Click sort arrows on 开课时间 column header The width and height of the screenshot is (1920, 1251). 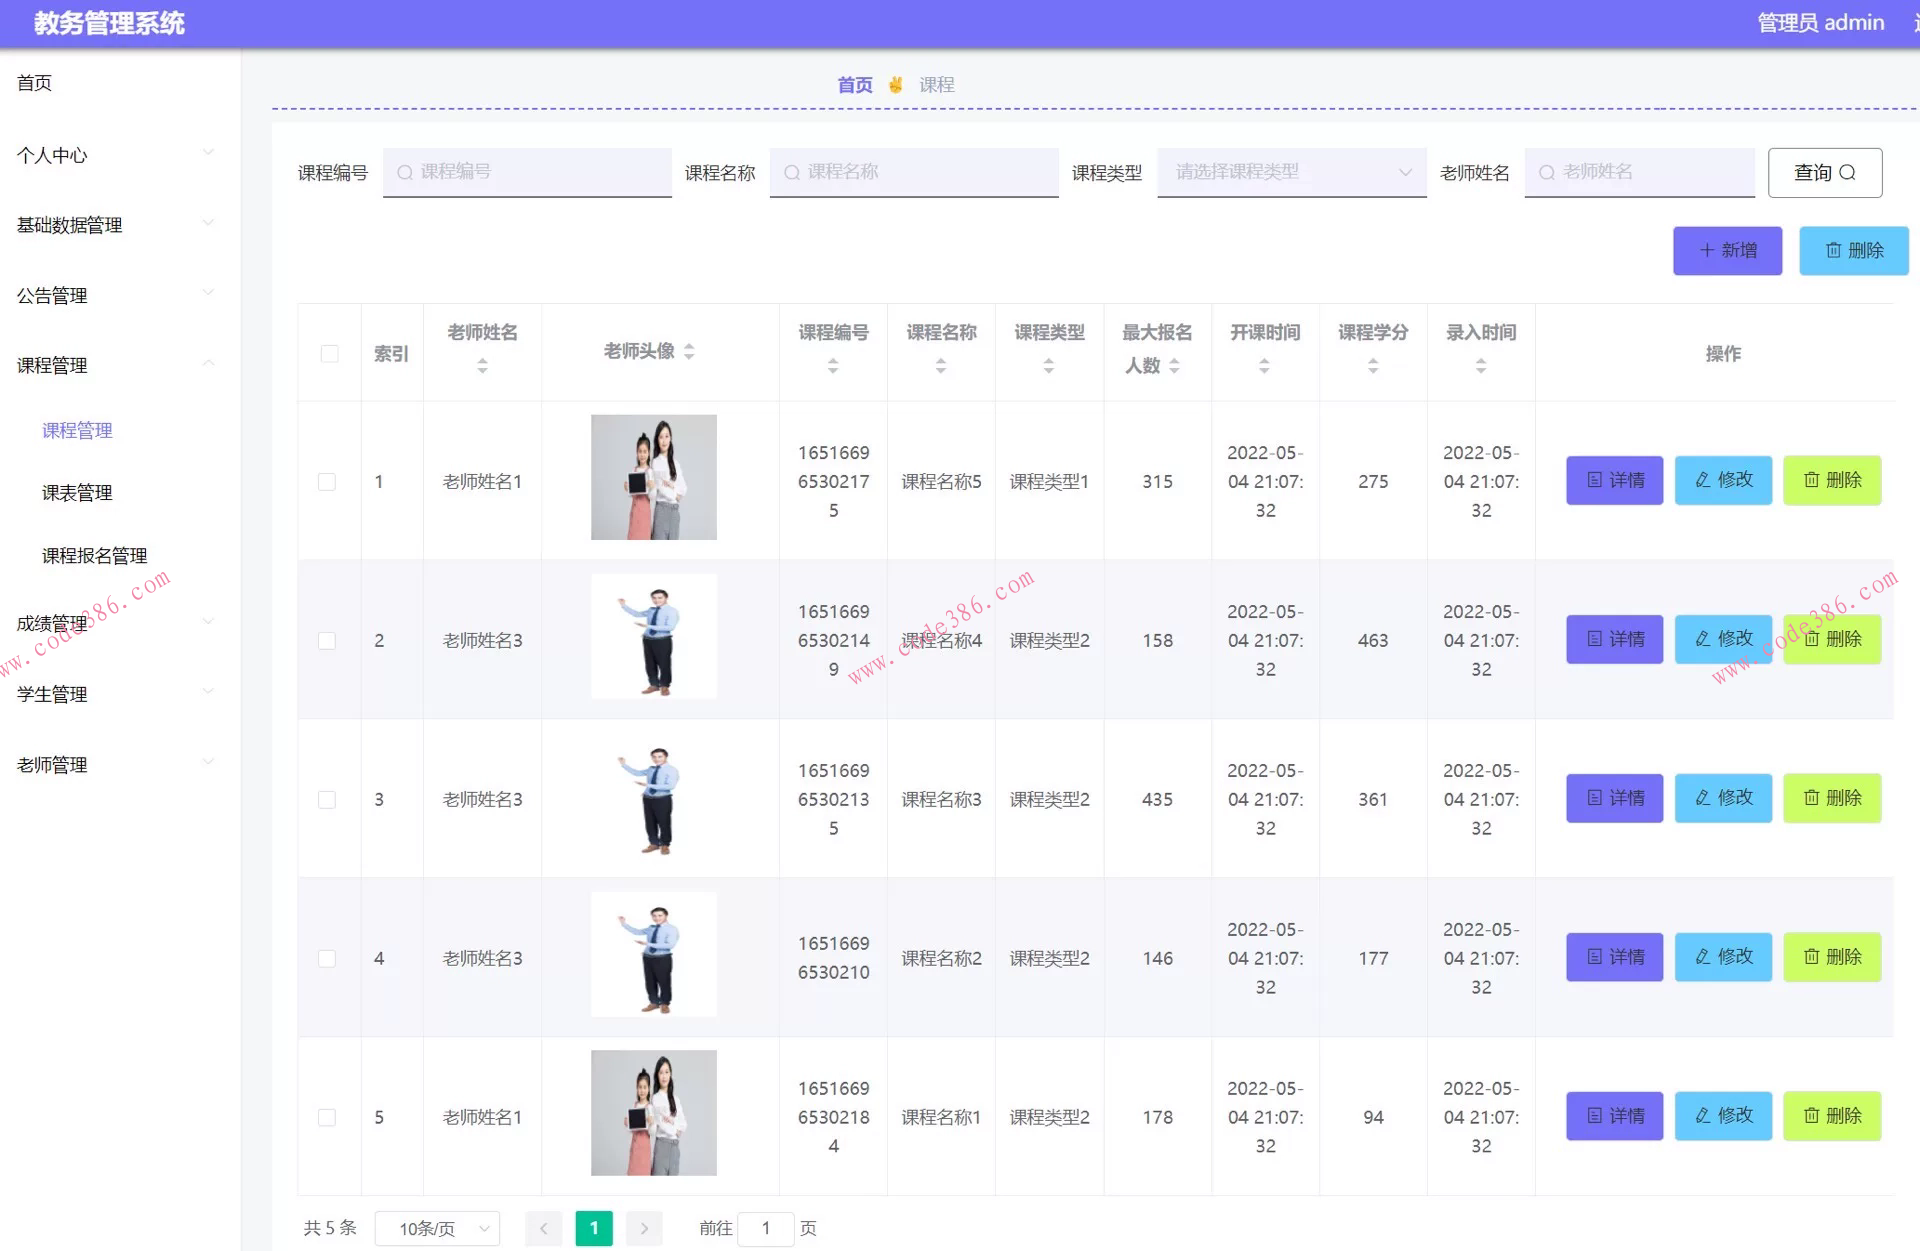click(1264, 366)
